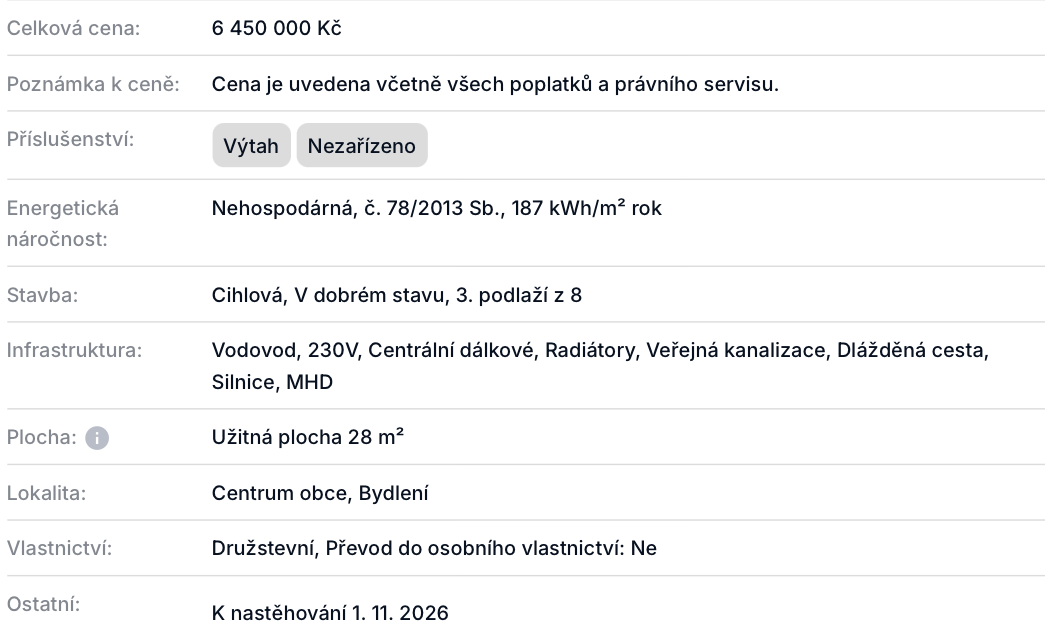
Task: Click the price note about fees and legal service
Action: pos(495,84)
